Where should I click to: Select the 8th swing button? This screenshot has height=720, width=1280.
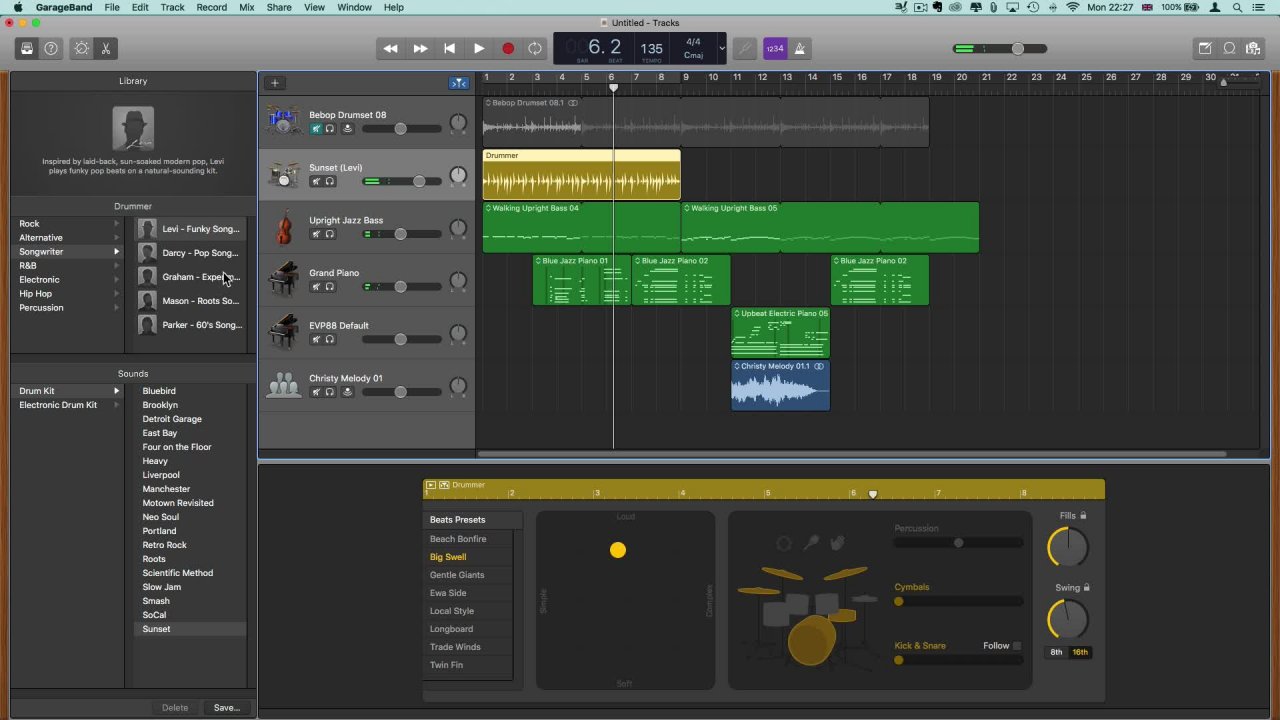1056,652
